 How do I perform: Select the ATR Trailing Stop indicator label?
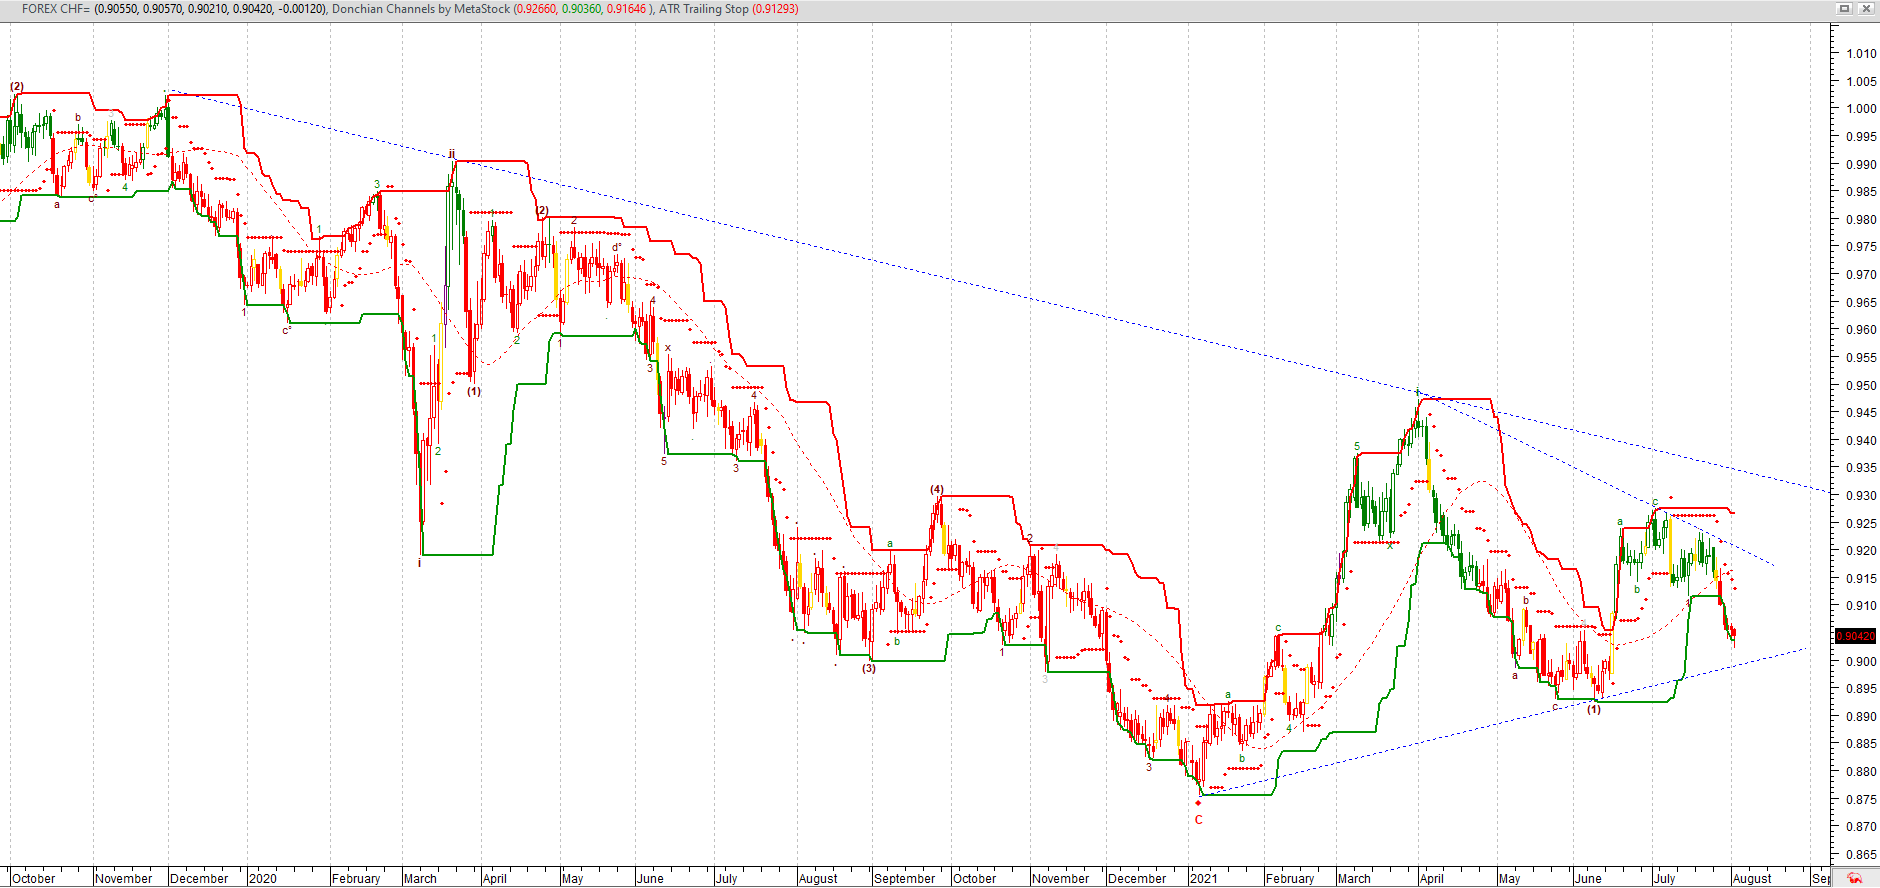coord(703,9)
